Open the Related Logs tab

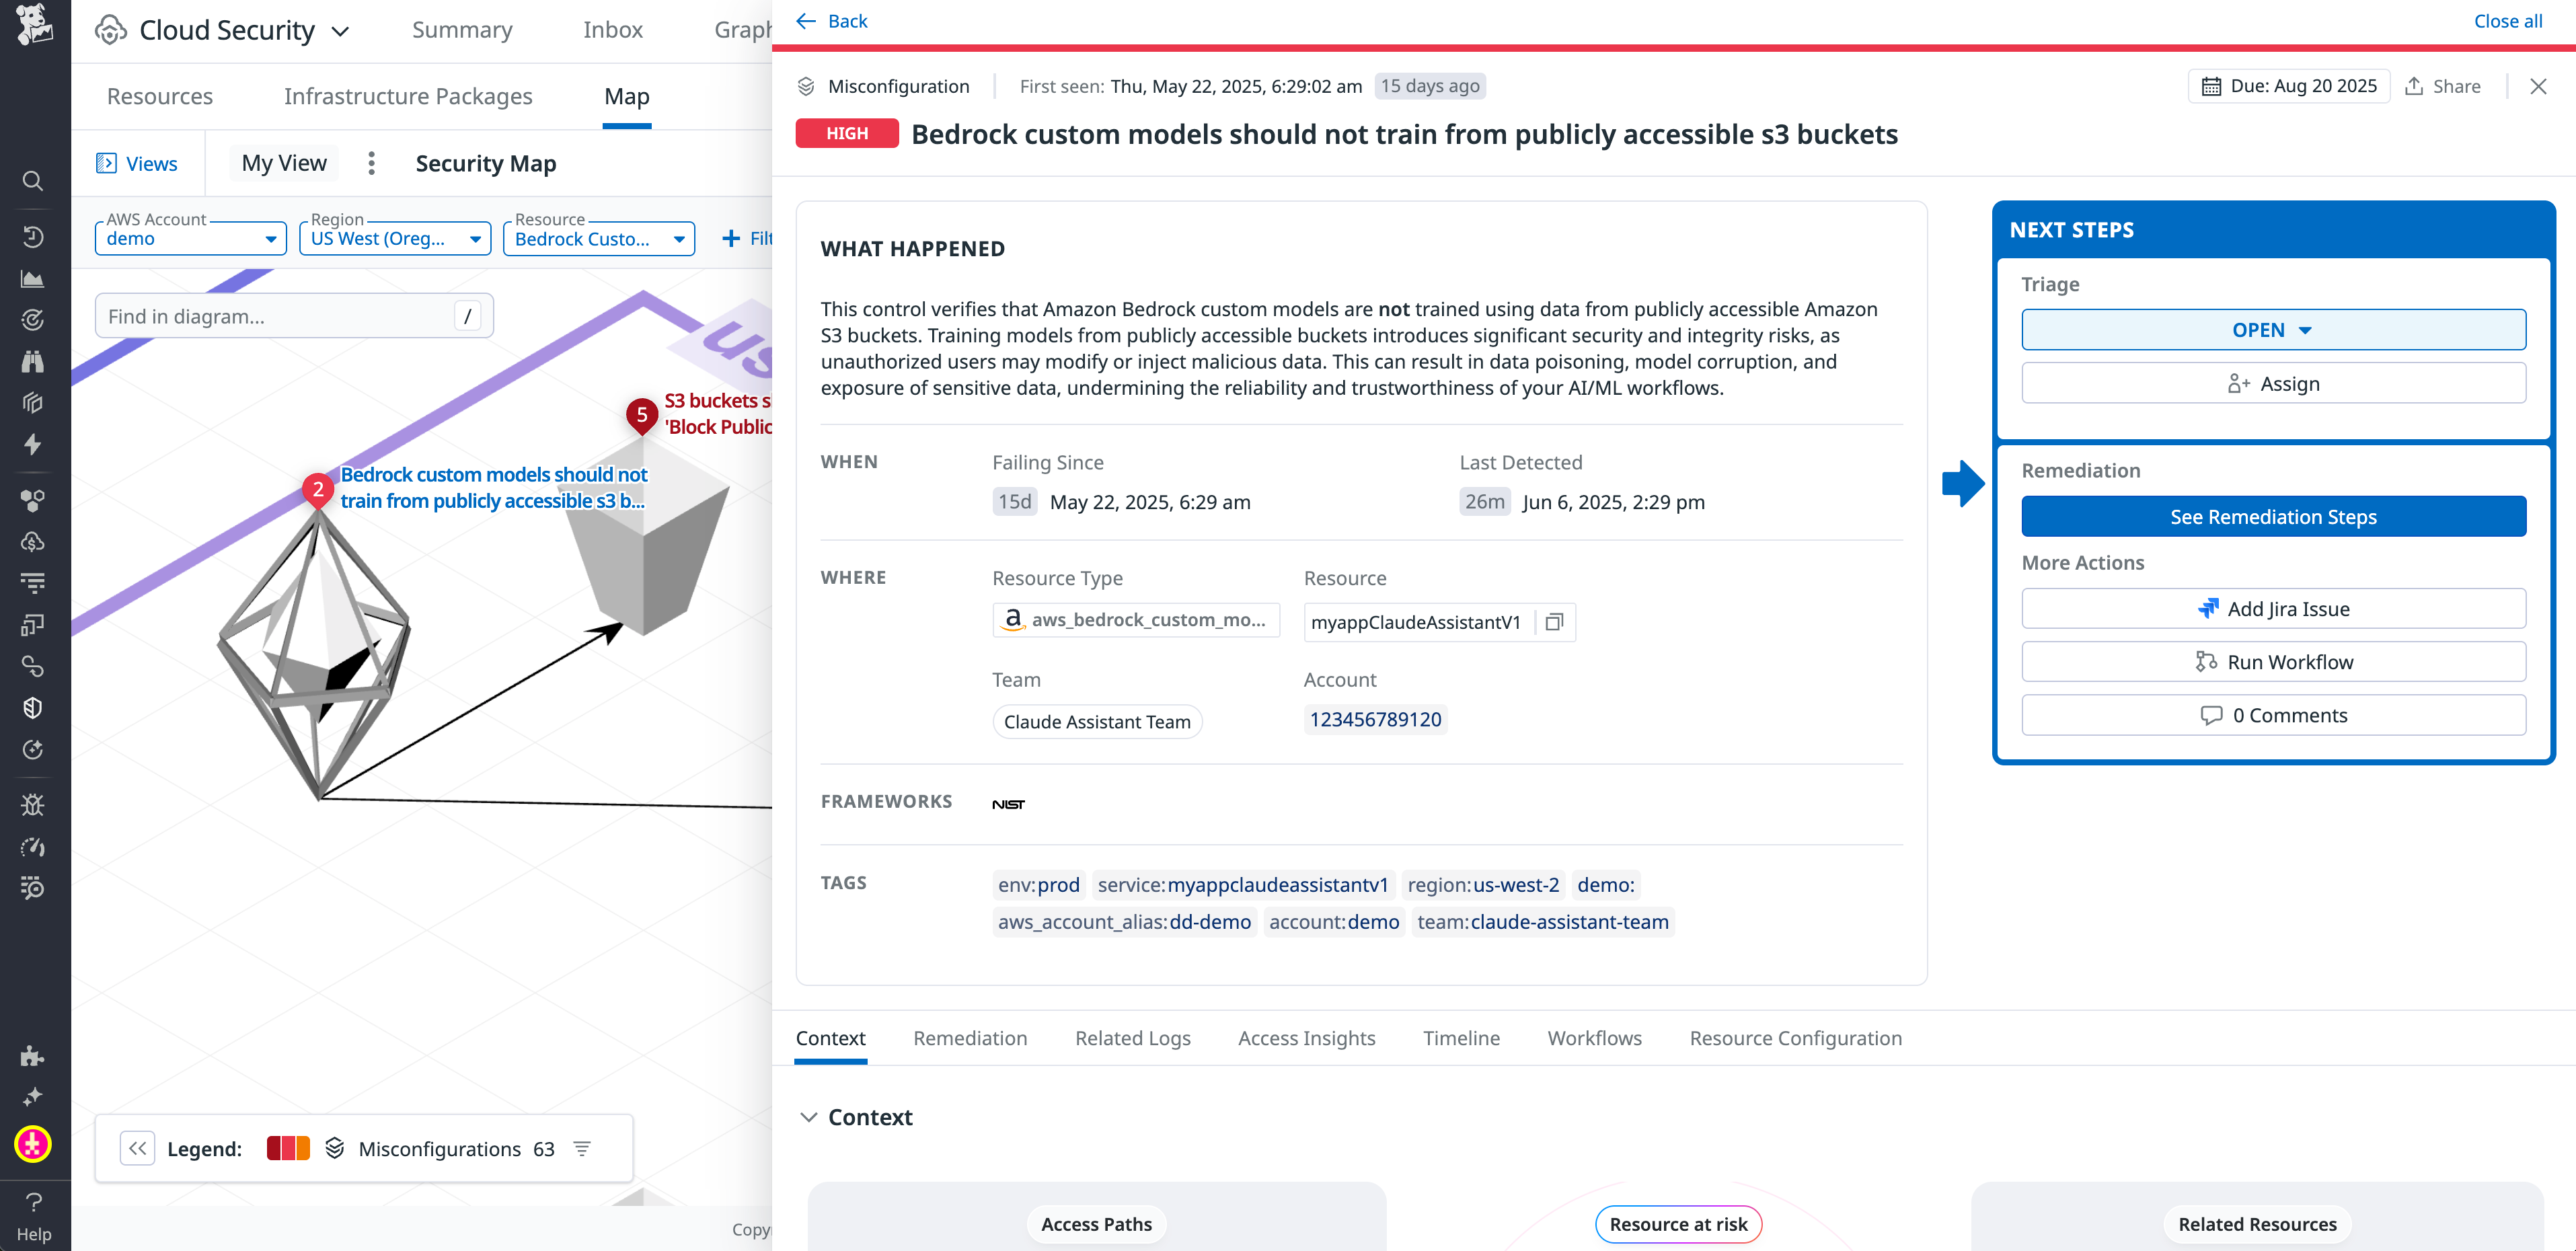[x=1132, y=1038]
